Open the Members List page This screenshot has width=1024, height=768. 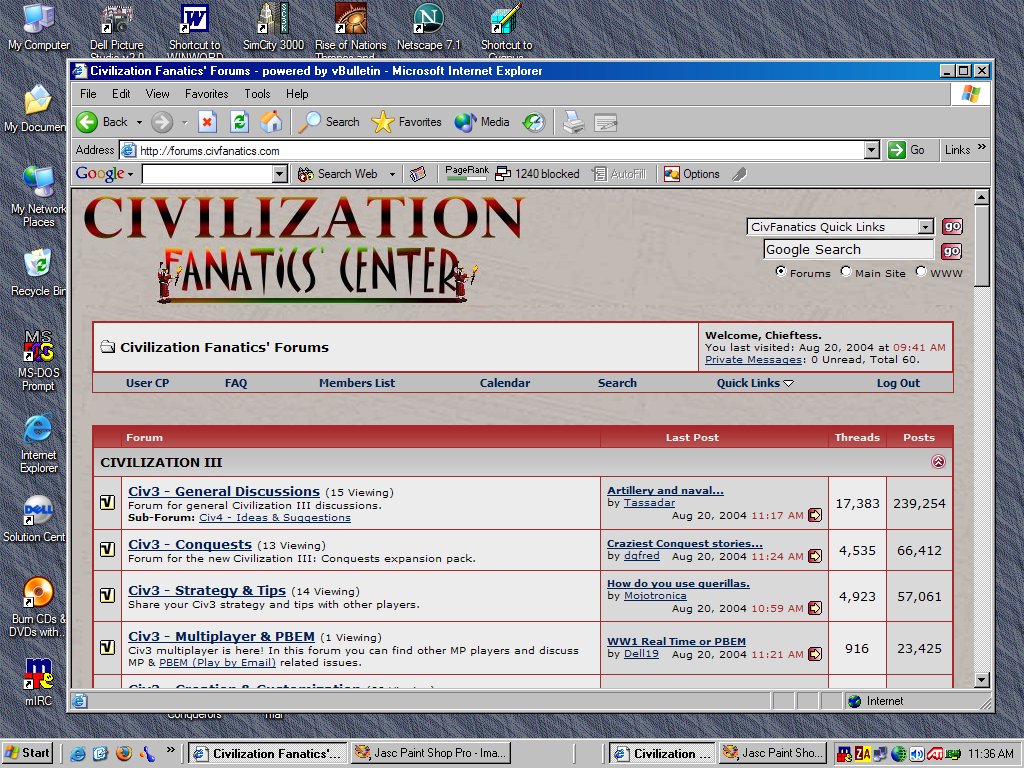(357, 383)
